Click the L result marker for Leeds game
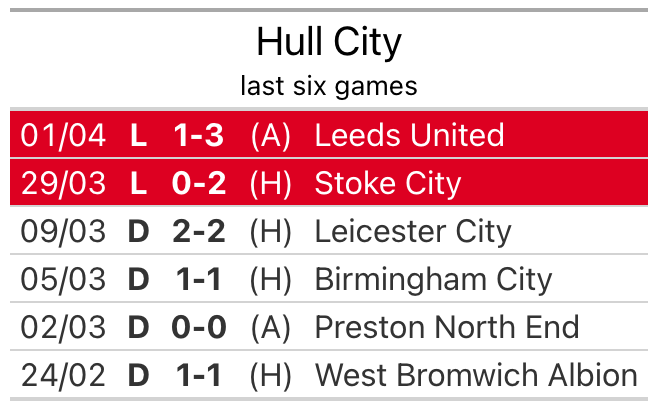This screenshot has width=658, height=408. pyautogui.click(x=138, y=135)
